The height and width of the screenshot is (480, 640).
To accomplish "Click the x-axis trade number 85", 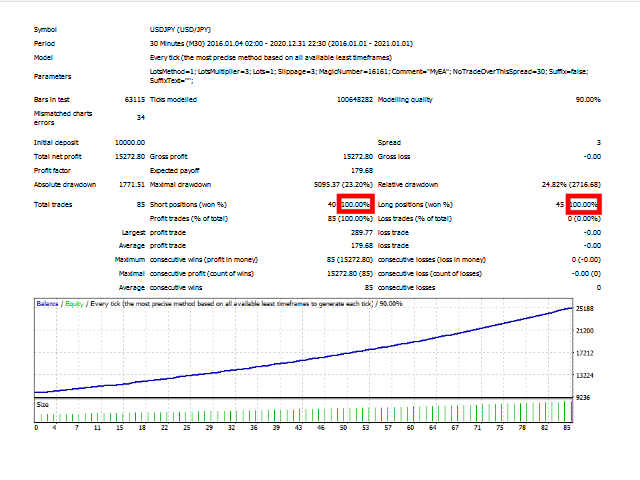I will [x=567, y=427].
